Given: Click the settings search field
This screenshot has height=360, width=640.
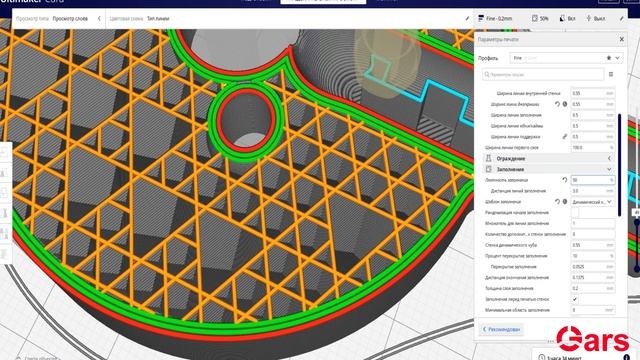Looking at the screenshot, I should 543,74.
